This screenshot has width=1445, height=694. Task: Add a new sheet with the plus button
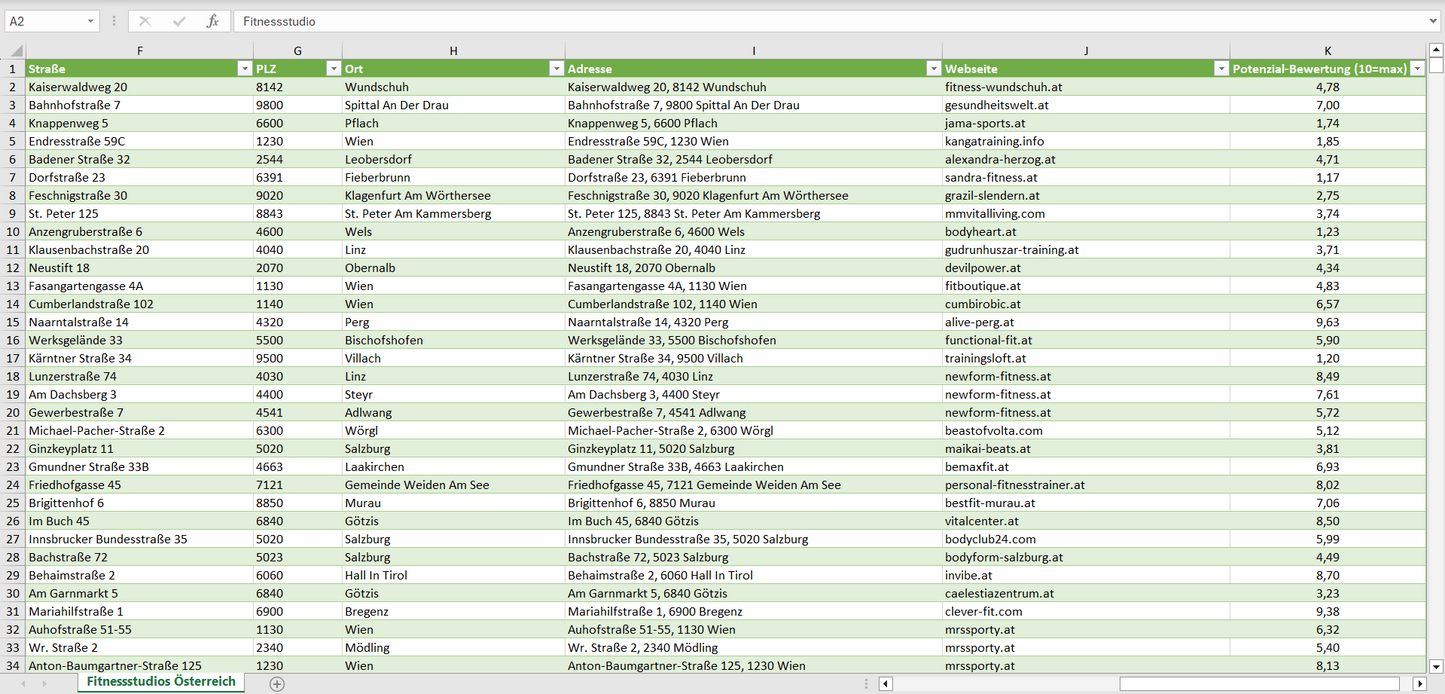tap(277, 684)
